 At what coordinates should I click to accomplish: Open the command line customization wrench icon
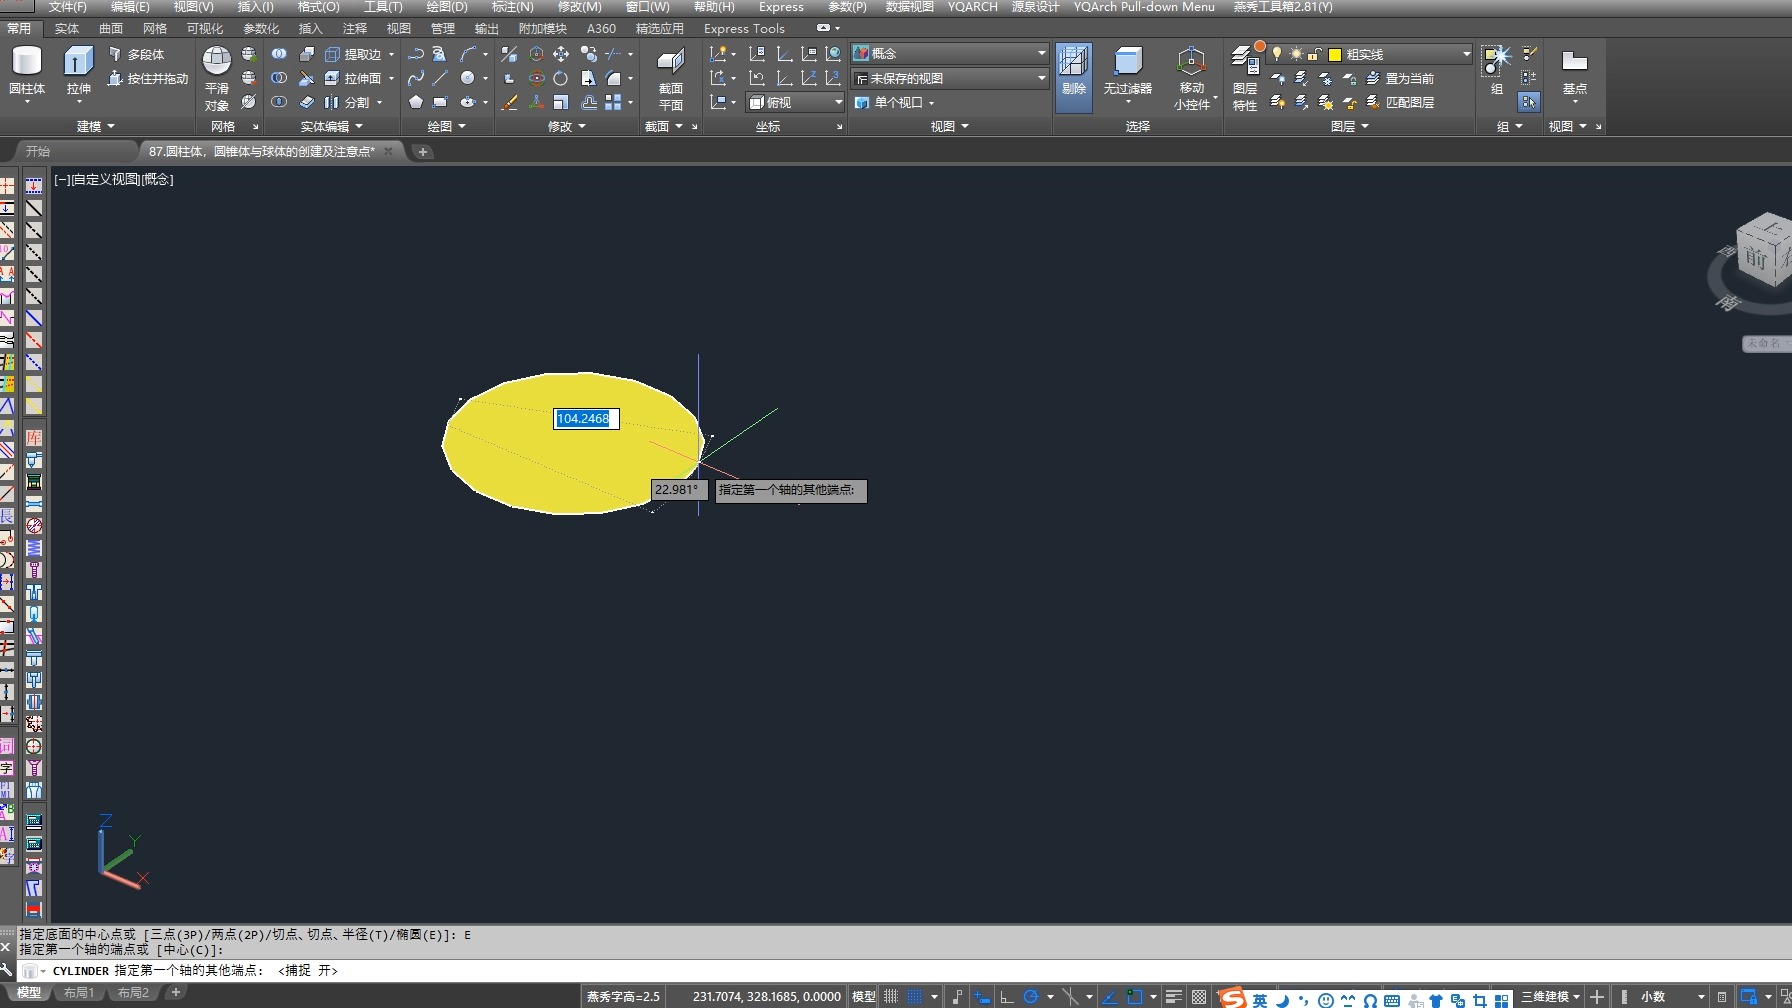[7, 970]
